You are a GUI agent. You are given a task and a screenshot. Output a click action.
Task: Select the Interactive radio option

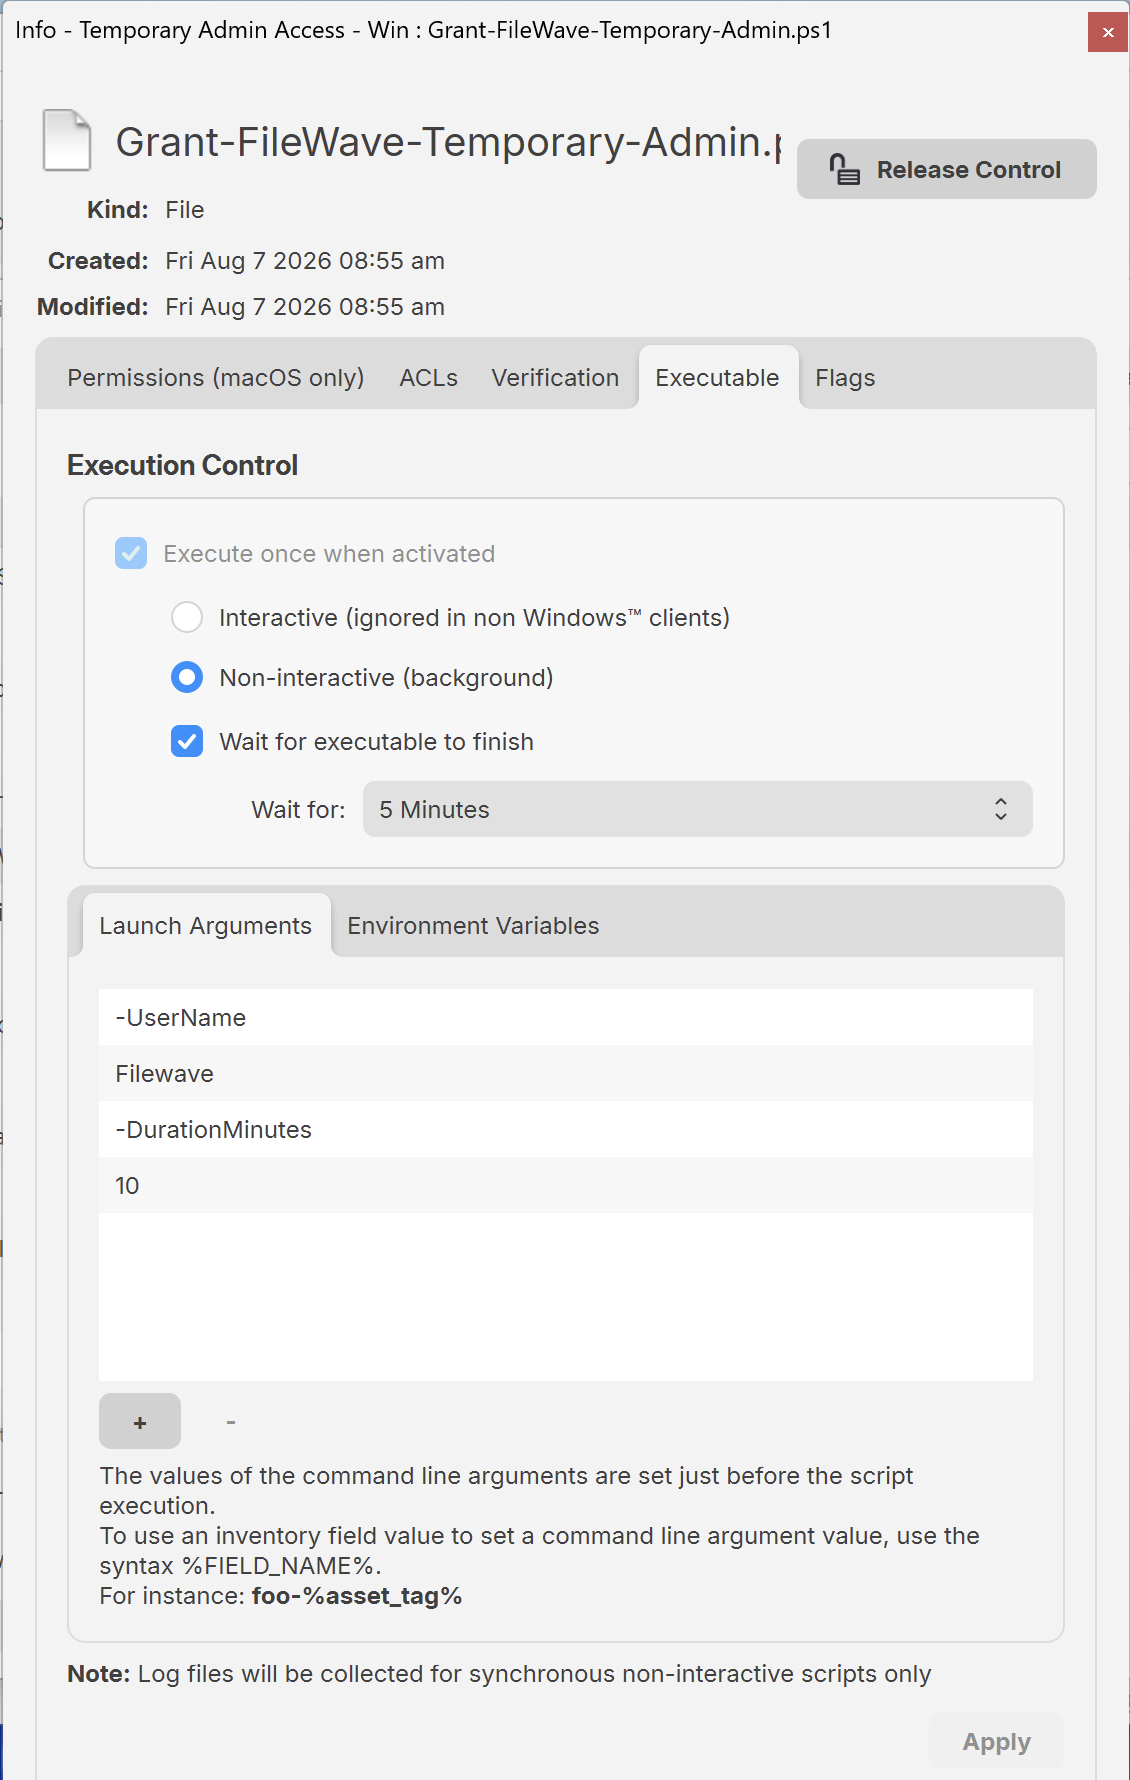point(187,617)
